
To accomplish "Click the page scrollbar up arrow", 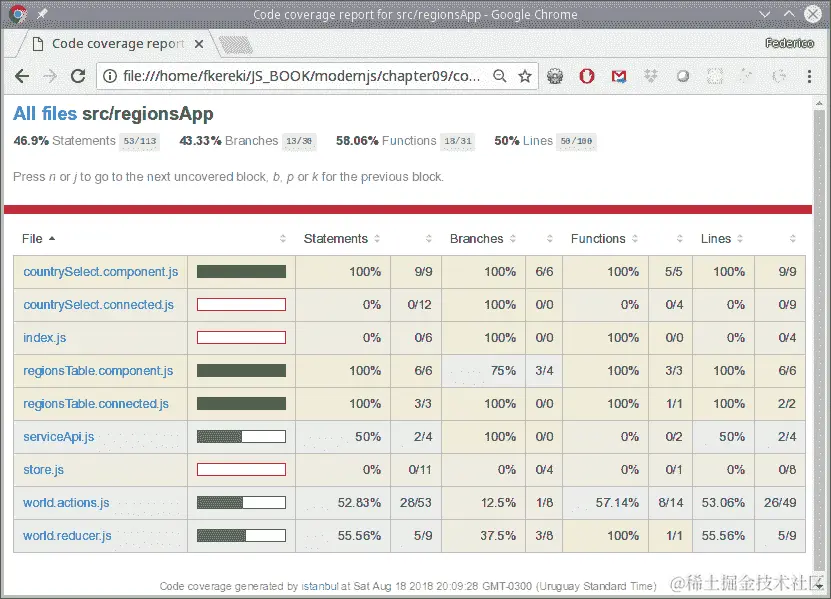I will (x=819, y=104).
